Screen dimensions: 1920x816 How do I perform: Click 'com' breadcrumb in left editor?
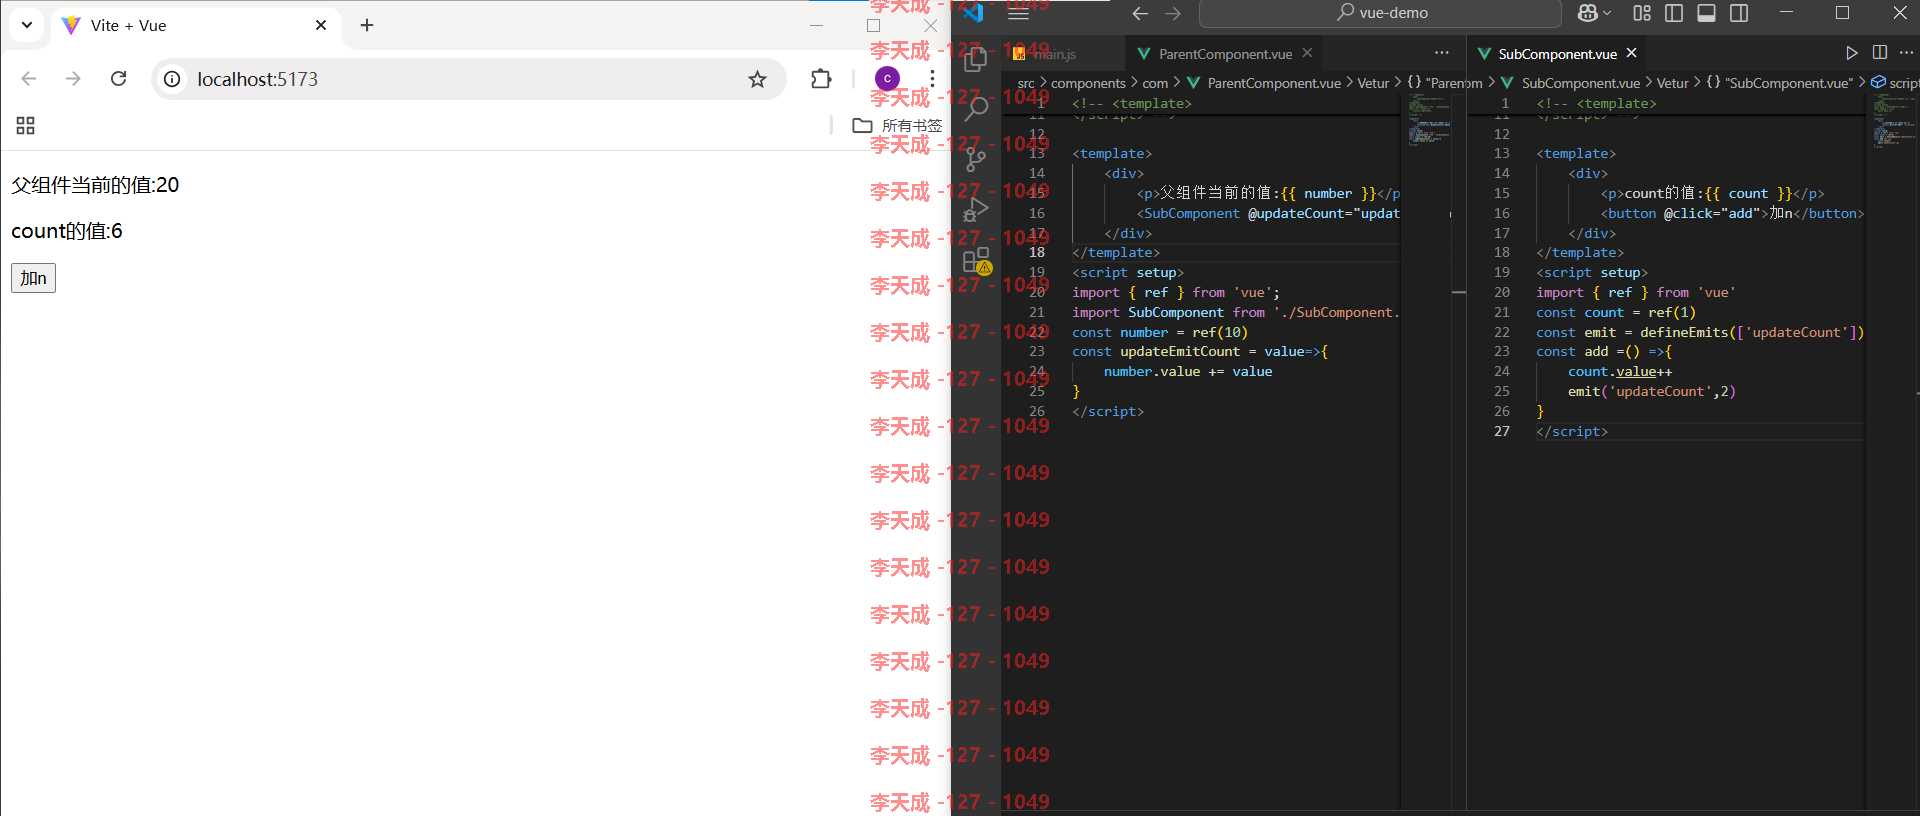[x=1155, y=83]
